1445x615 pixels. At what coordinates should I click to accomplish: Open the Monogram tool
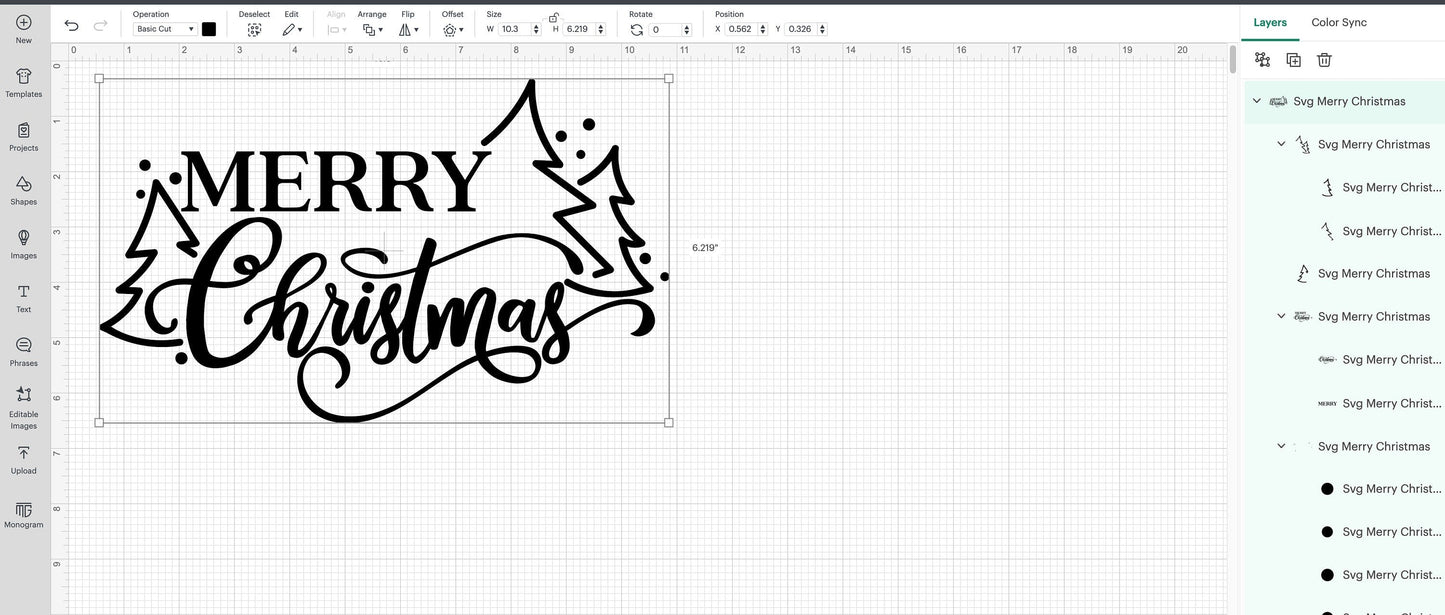tap(24, 514)
